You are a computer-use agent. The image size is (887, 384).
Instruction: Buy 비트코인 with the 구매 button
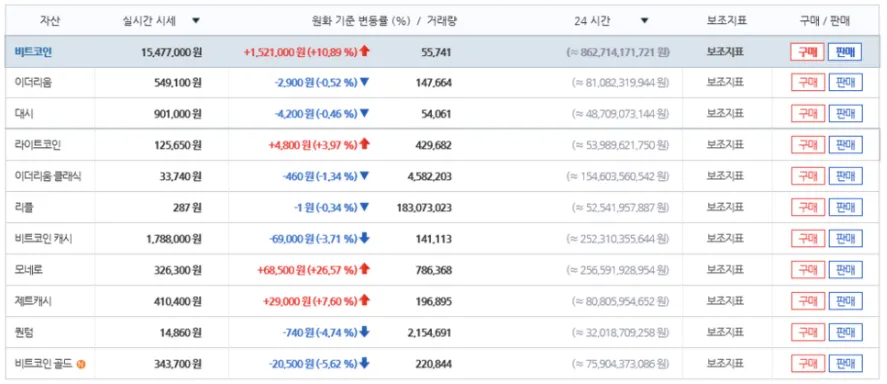(807, 52)
